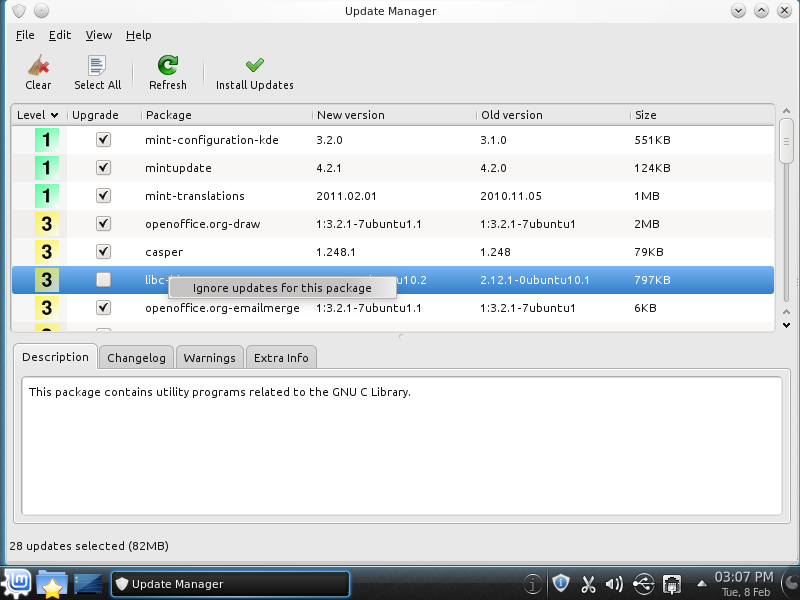Viewport: 800px width, 600px height.
Task: Sort by the New version column header
Action: 394,115
